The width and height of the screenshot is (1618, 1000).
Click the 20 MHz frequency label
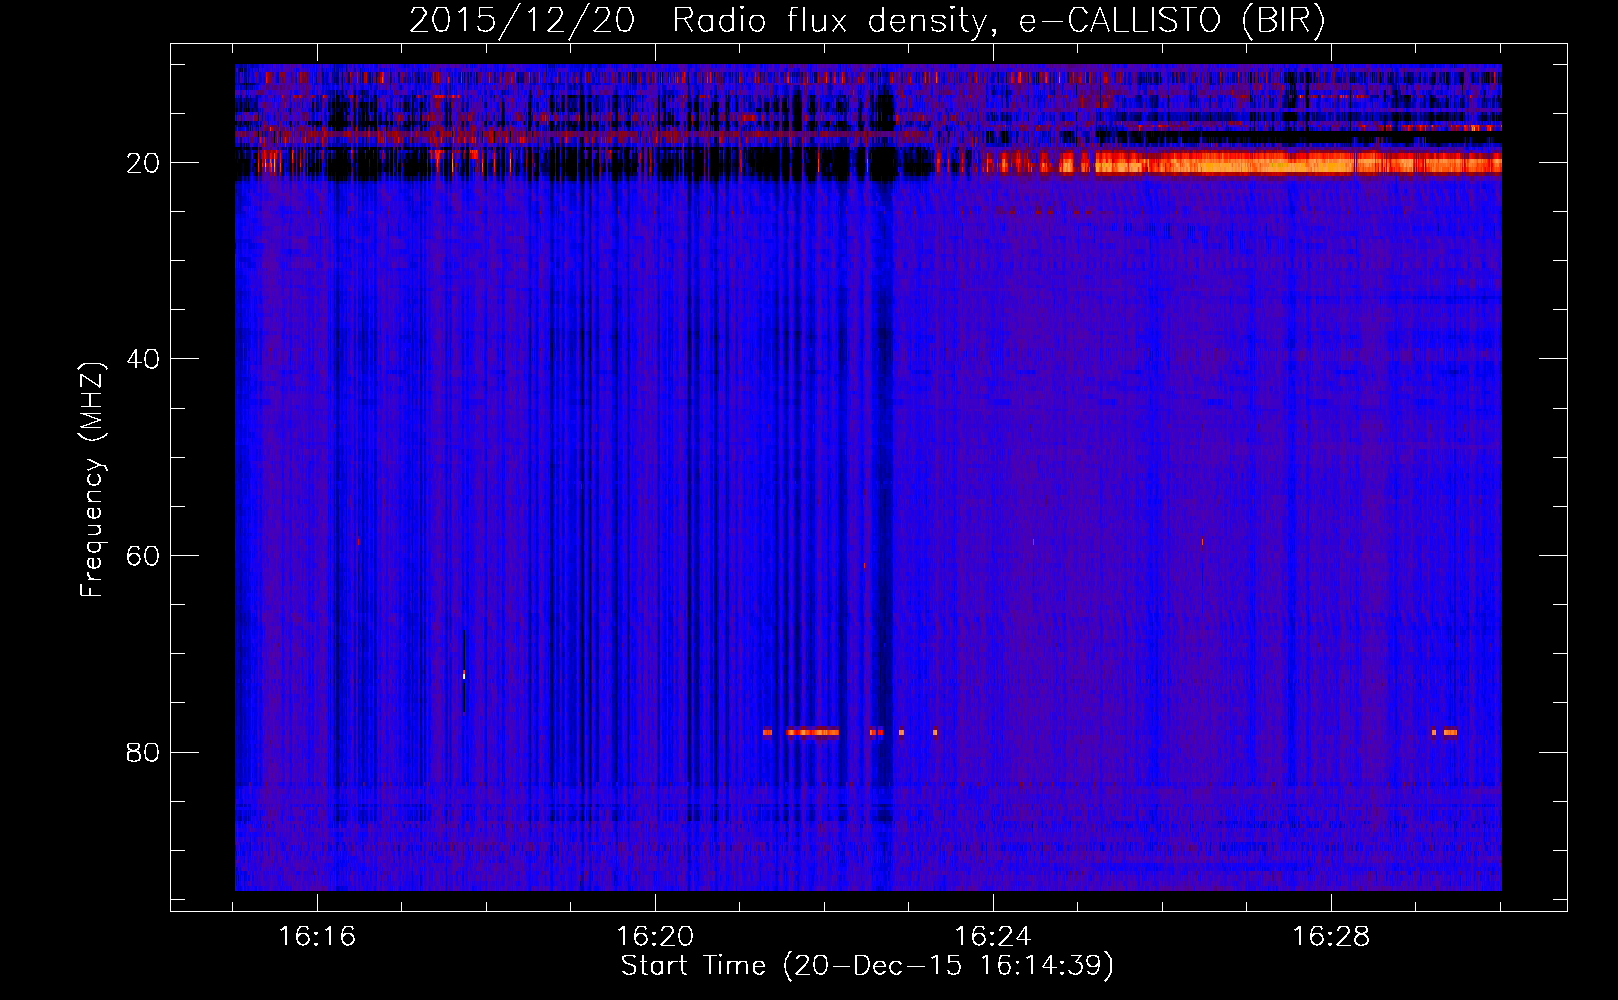tap(143, 163)
